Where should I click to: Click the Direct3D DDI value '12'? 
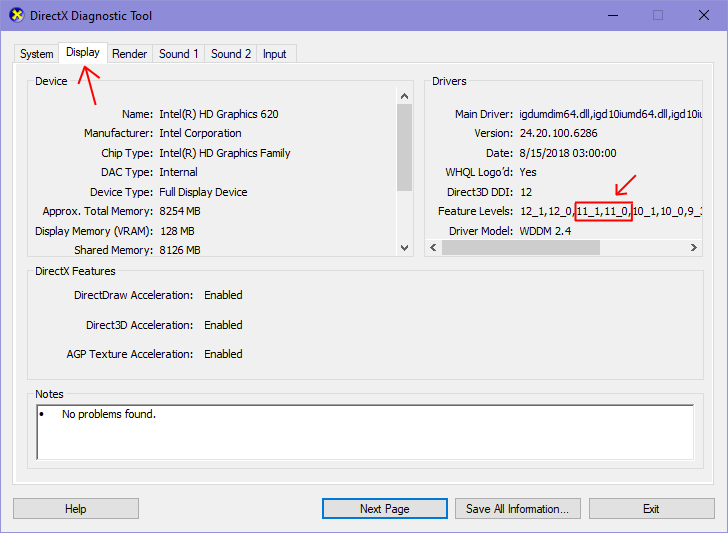526,192
